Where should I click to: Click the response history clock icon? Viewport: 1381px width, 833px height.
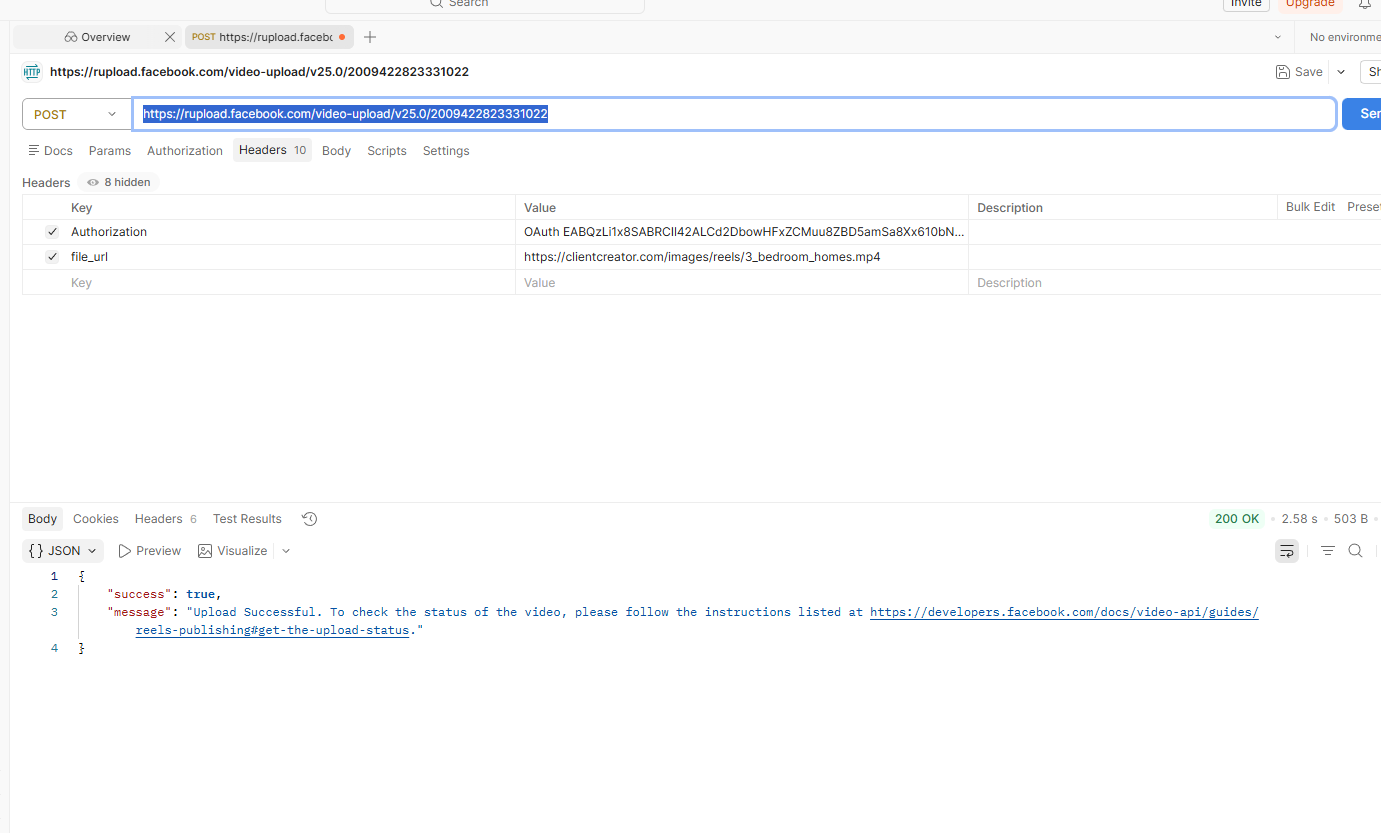(x=310, y=519)
